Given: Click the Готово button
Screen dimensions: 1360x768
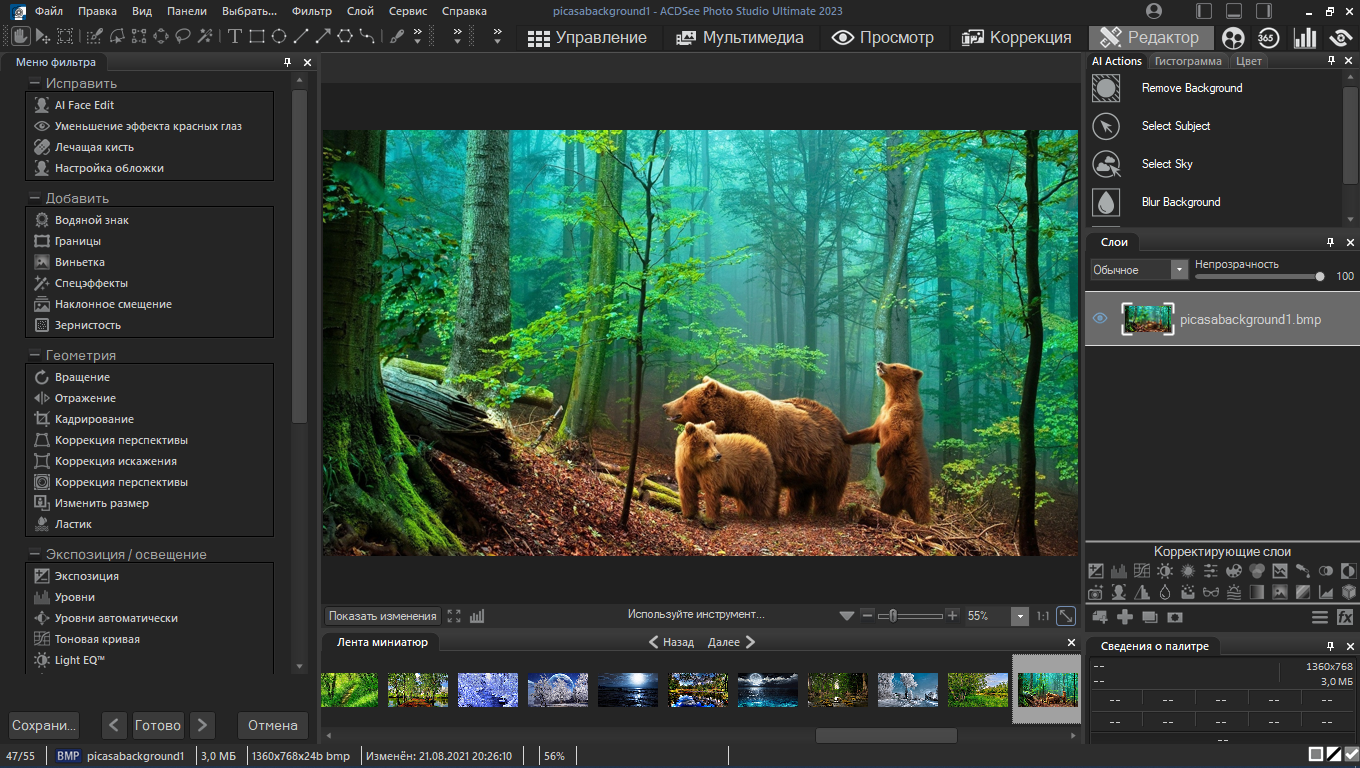Looking at the screenshot, I should [158, 725].
